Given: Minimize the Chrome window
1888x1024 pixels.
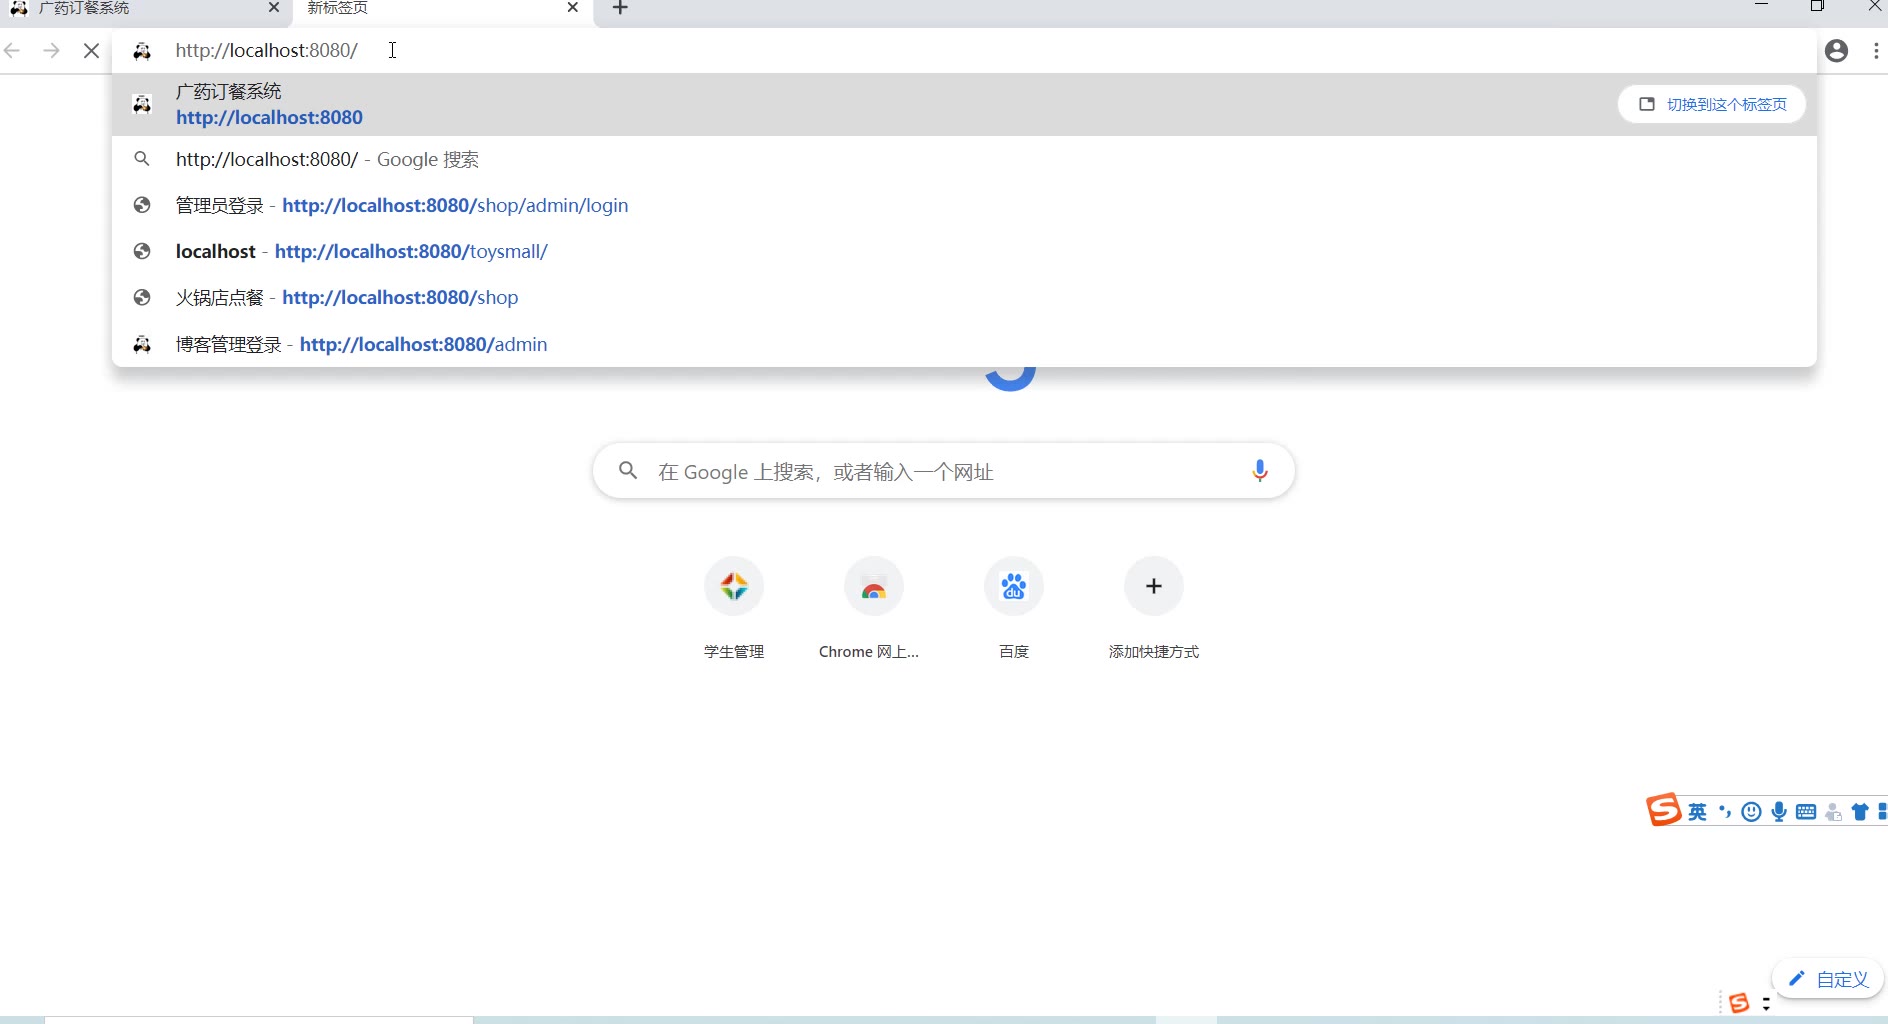Looking at the screenshot, I should pyautogui.click(x=1762, y=6).
